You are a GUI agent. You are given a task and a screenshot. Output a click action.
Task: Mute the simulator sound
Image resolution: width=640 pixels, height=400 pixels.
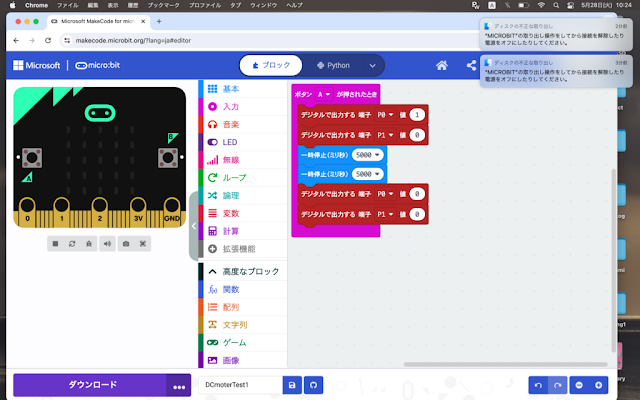point(107,244)
